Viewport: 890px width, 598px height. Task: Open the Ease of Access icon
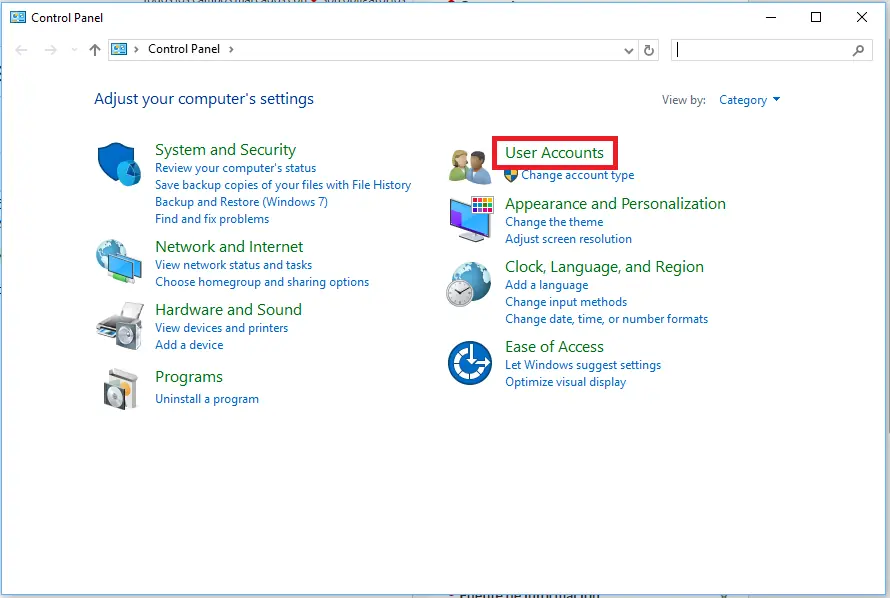[x=469, y=363]
